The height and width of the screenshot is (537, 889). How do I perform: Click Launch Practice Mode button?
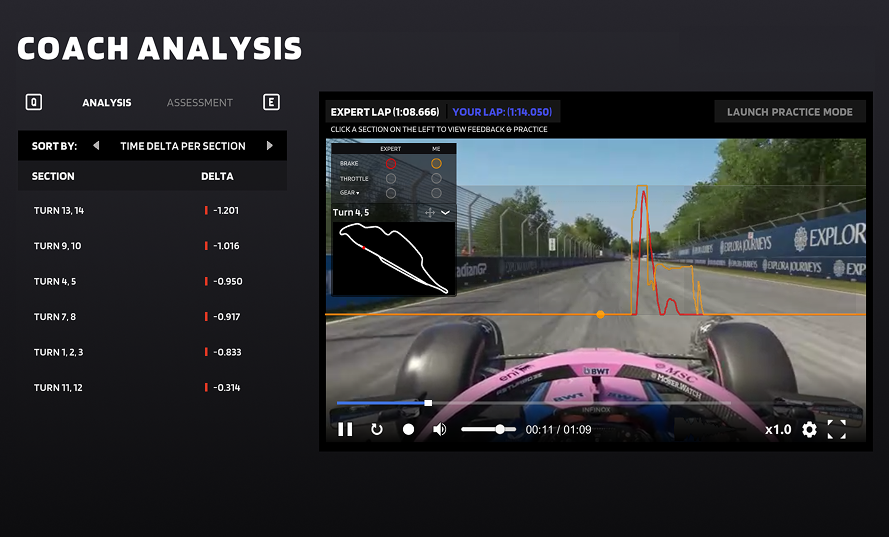[x=789, y=112]
